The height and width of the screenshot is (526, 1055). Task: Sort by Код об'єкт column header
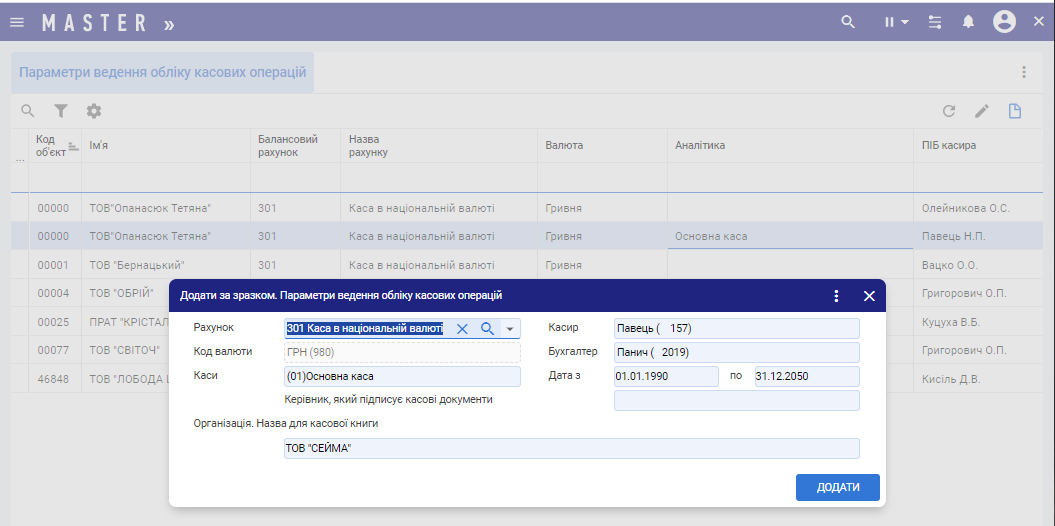[52, 145]
